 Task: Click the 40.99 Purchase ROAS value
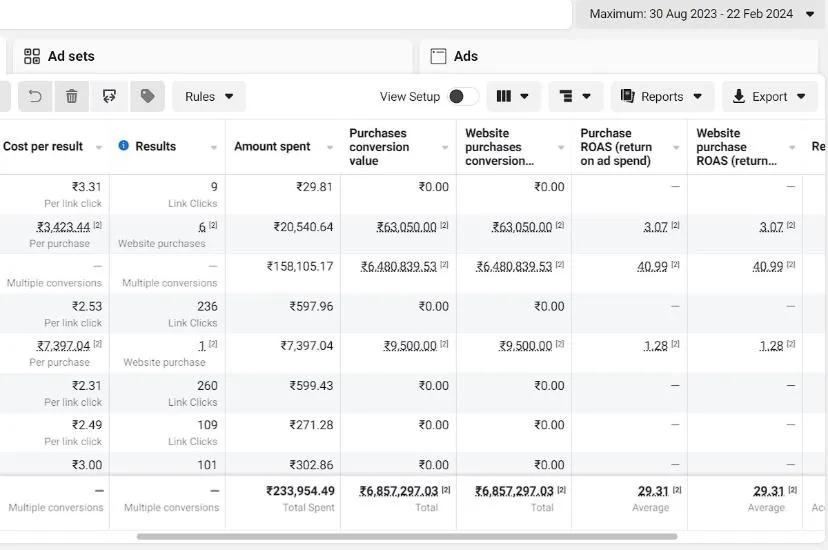click(653, 266)
